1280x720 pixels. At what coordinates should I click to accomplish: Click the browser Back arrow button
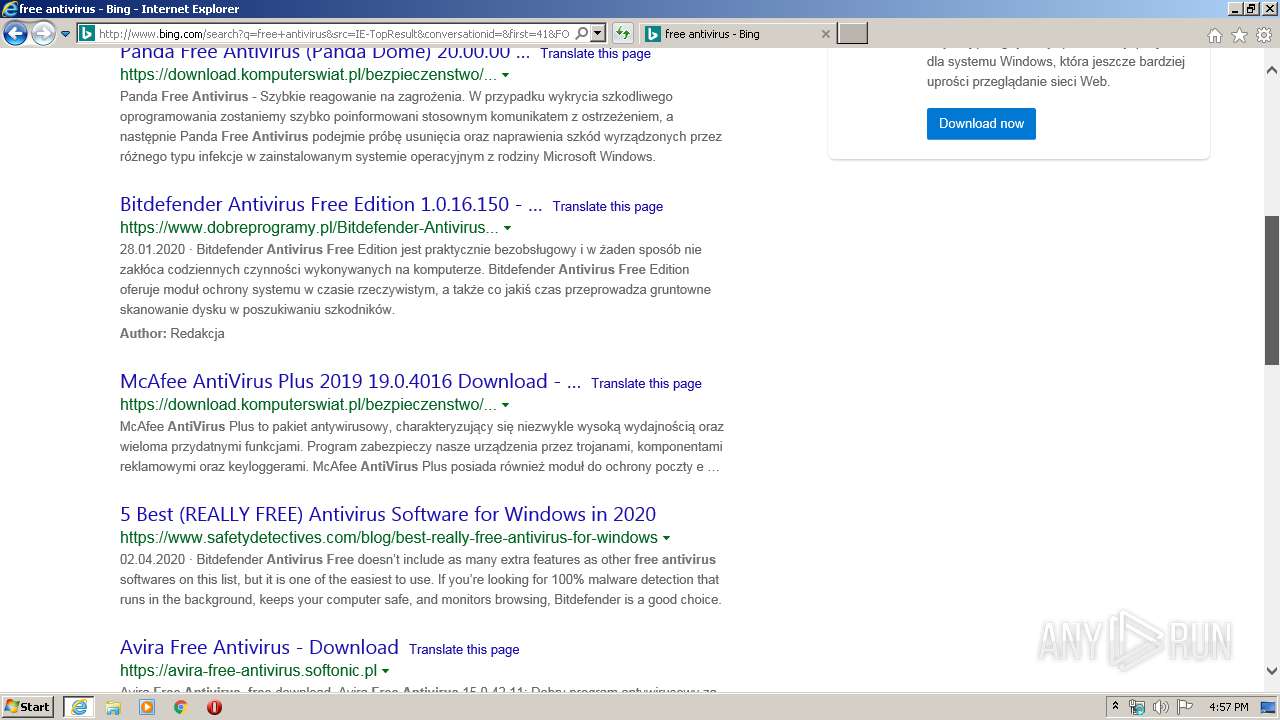[x=15, y=34]
